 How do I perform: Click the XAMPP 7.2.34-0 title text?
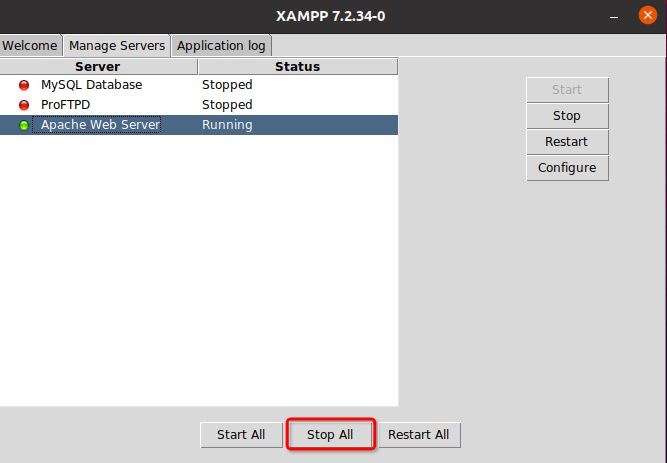(331, 16)
